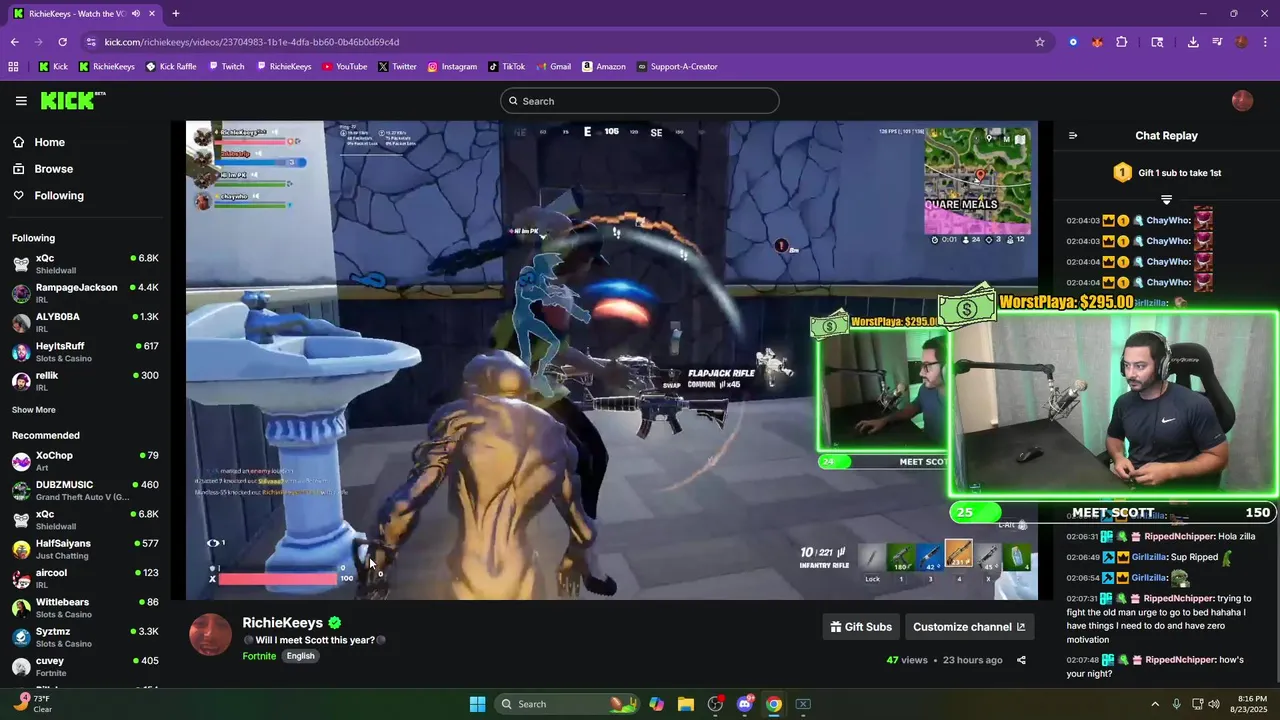The height and width of the screenshot is (720, 1280).
Task: Click the Kick search field
Action: tap(640, 101)
